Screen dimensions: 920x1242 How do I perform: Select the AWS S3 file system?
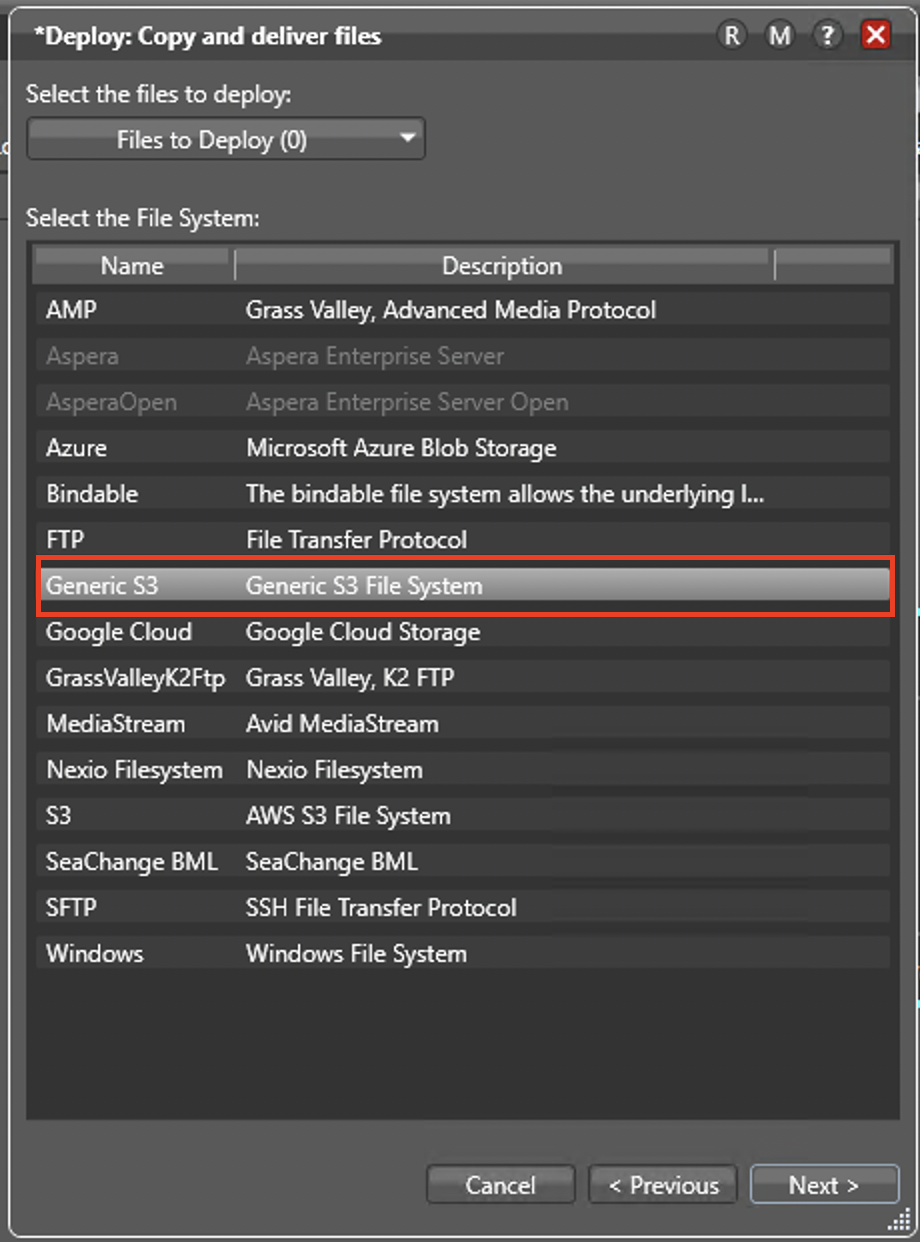(x=463, y=816)
